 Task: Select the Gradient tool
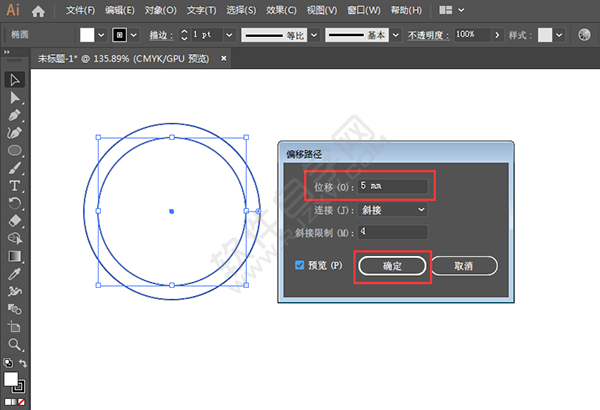coord(15,256)
